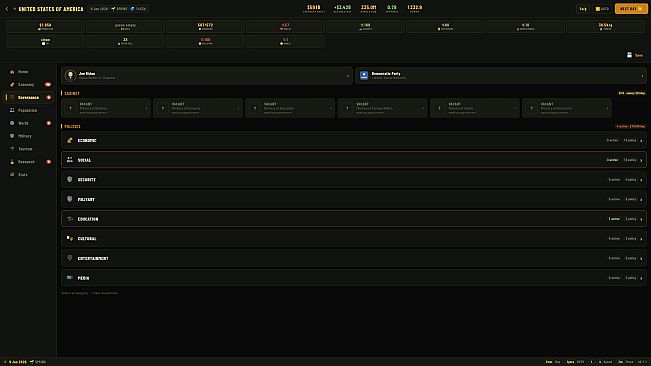This screenshot has height=366, width=651.
Task: Appoint the vacant Ministry of Economy slot
Action: click(x=198, y=108)
